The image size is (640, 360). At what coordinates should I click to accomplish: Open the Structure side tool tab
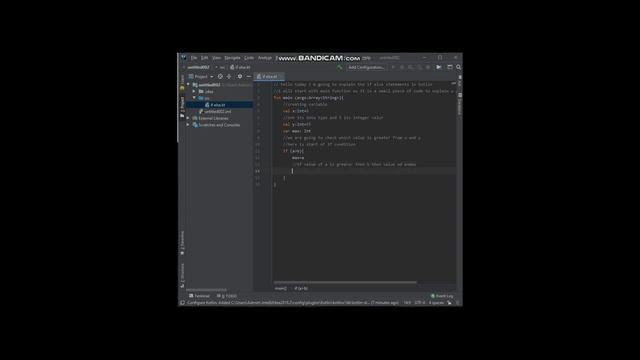point(182,276)
